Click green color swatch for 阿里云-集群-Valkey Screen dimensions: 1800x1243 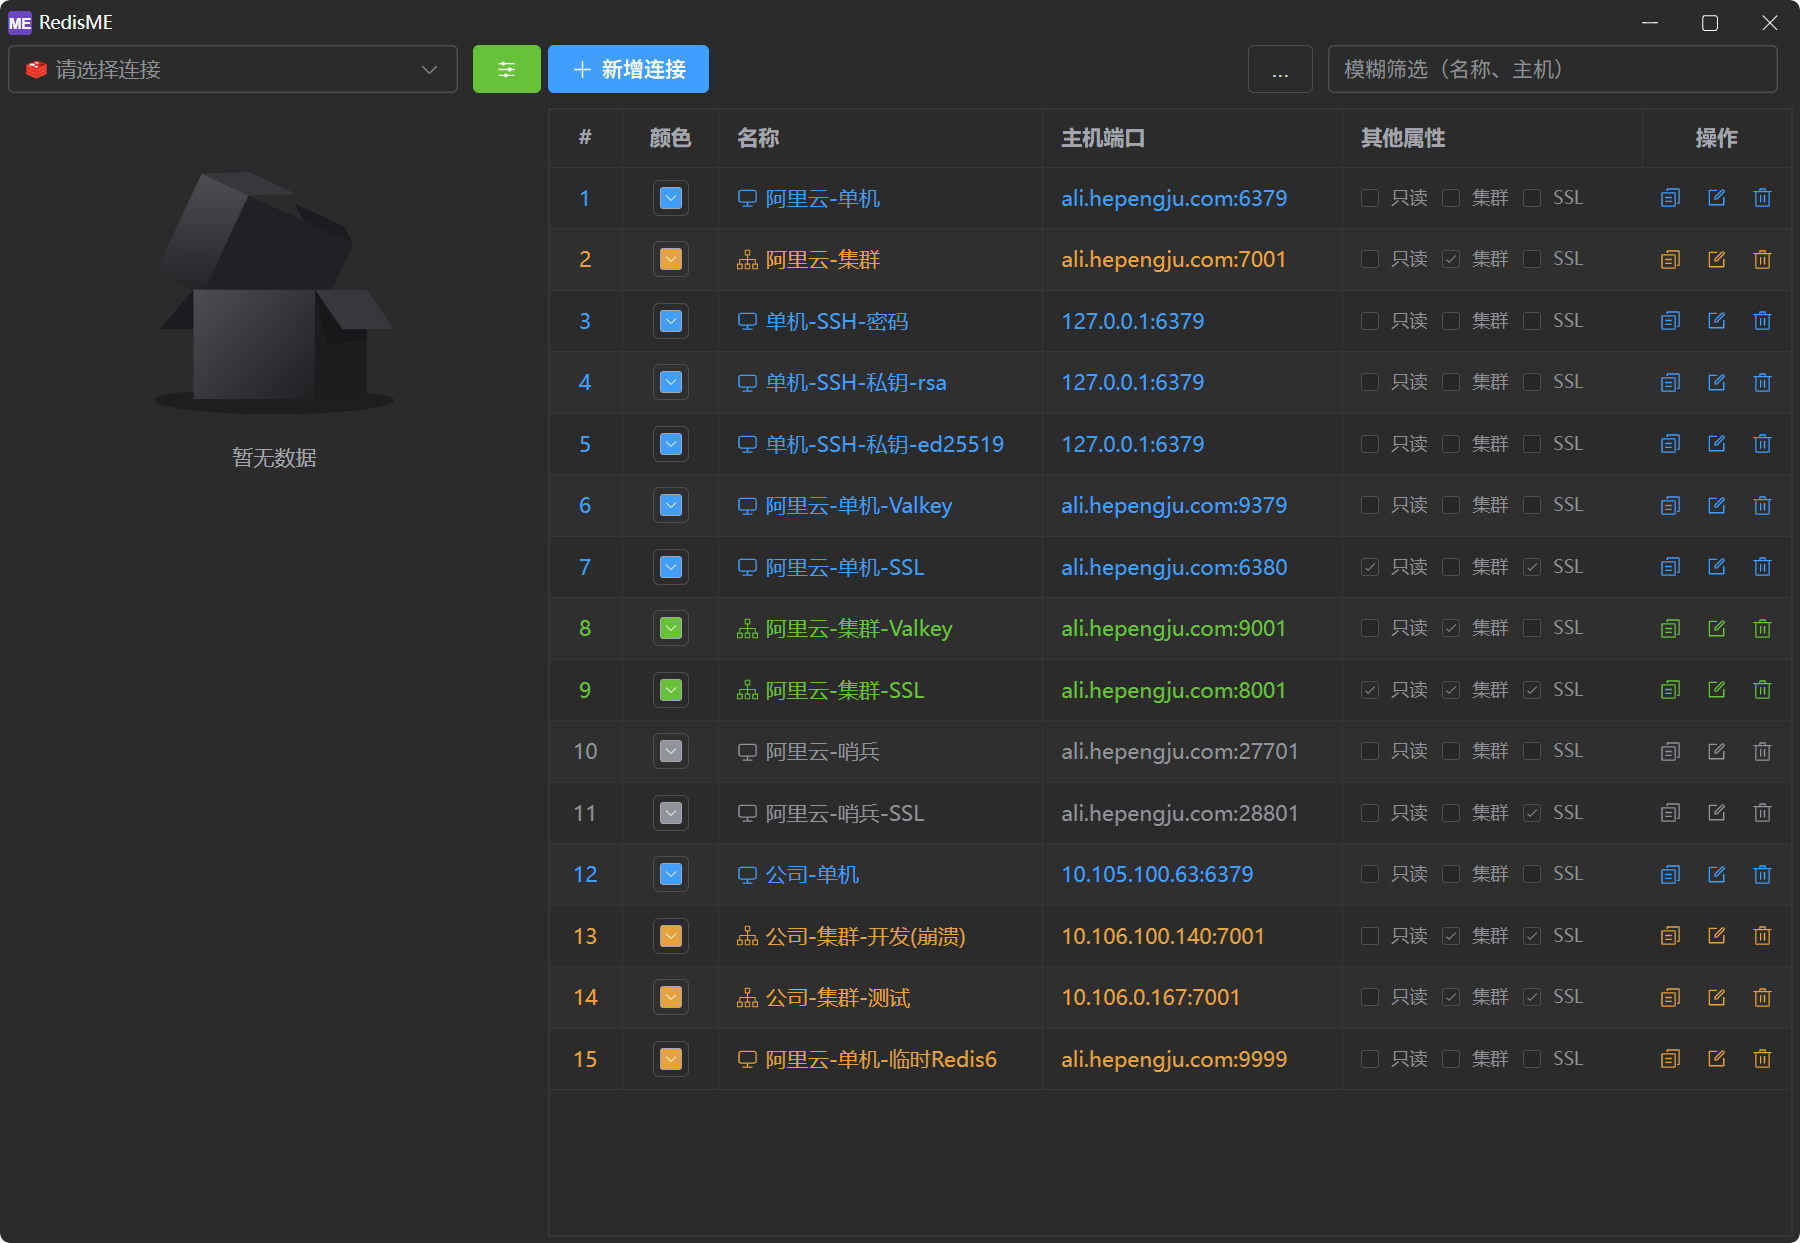coord(671,629)
